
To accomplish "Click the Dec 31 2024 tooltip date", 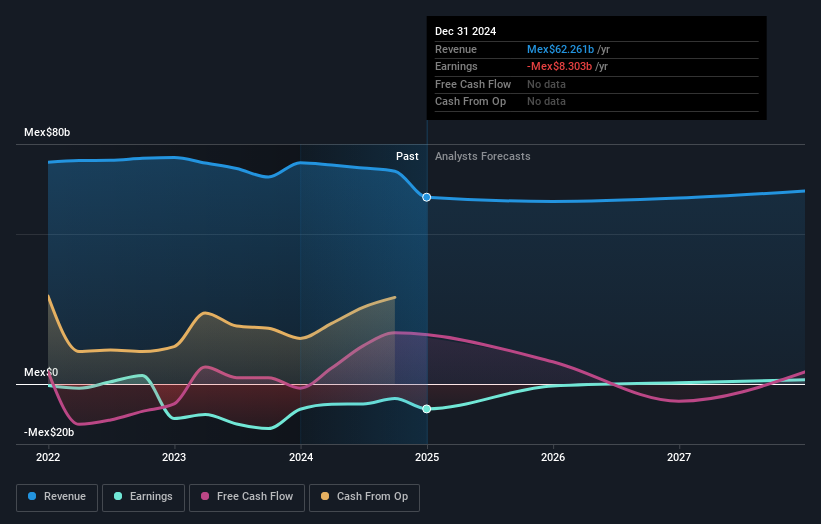I will pos(465,31).
